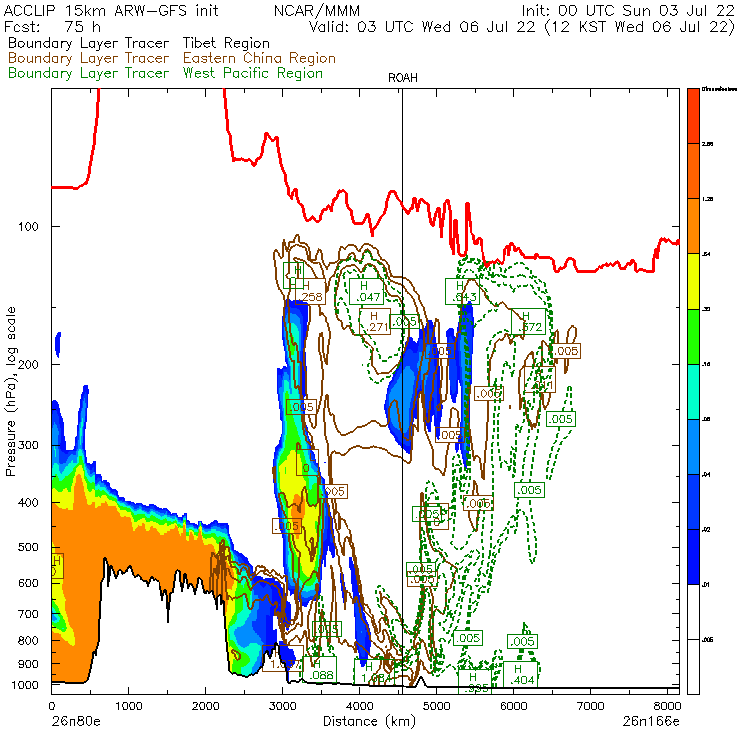Click the brown 'Eastern China Region' legend entry
Screen dimensions: 740x740
[259, 58]
